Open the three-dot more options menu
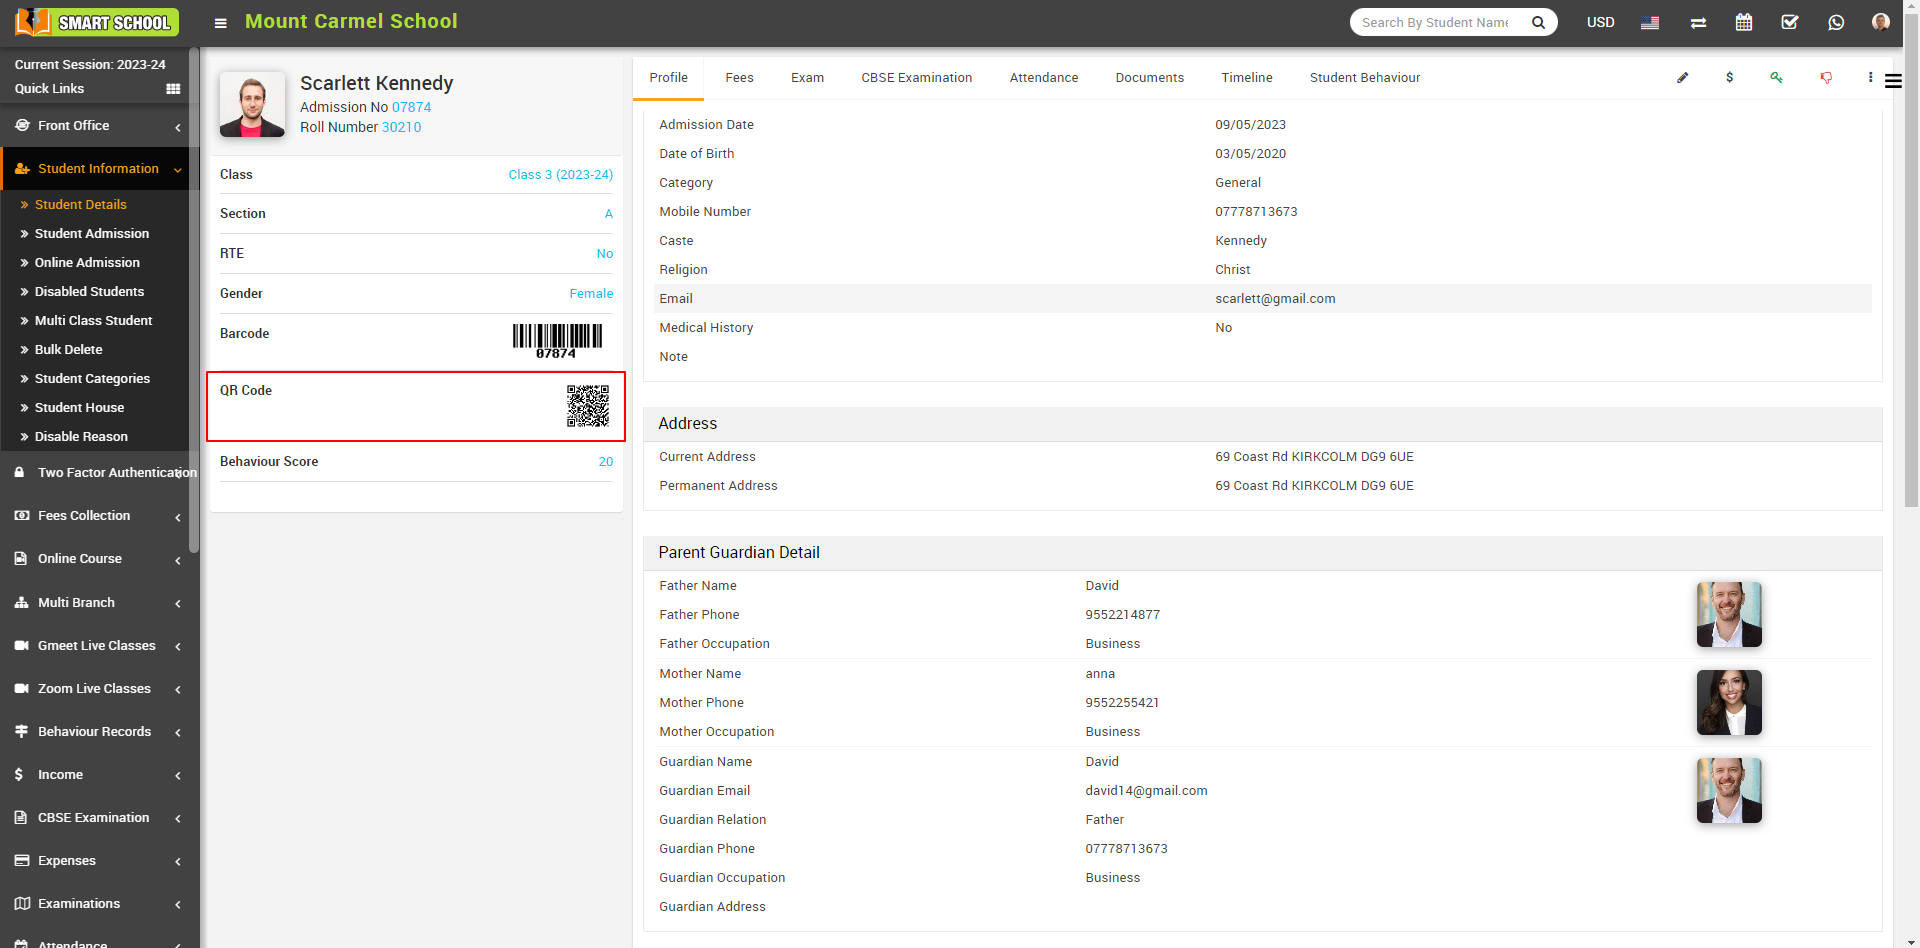 click(x=1870, y=78)
